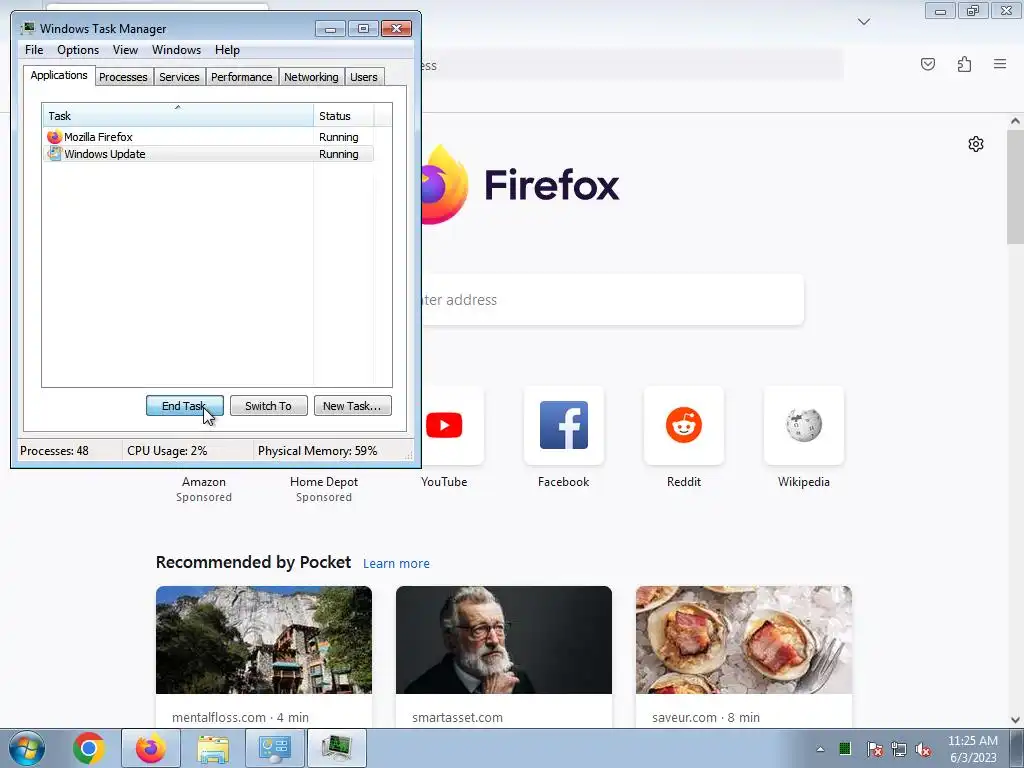Click the Running status for Windows Update
The height and width of the screenshot is (768, 1024).
point(338,154)
